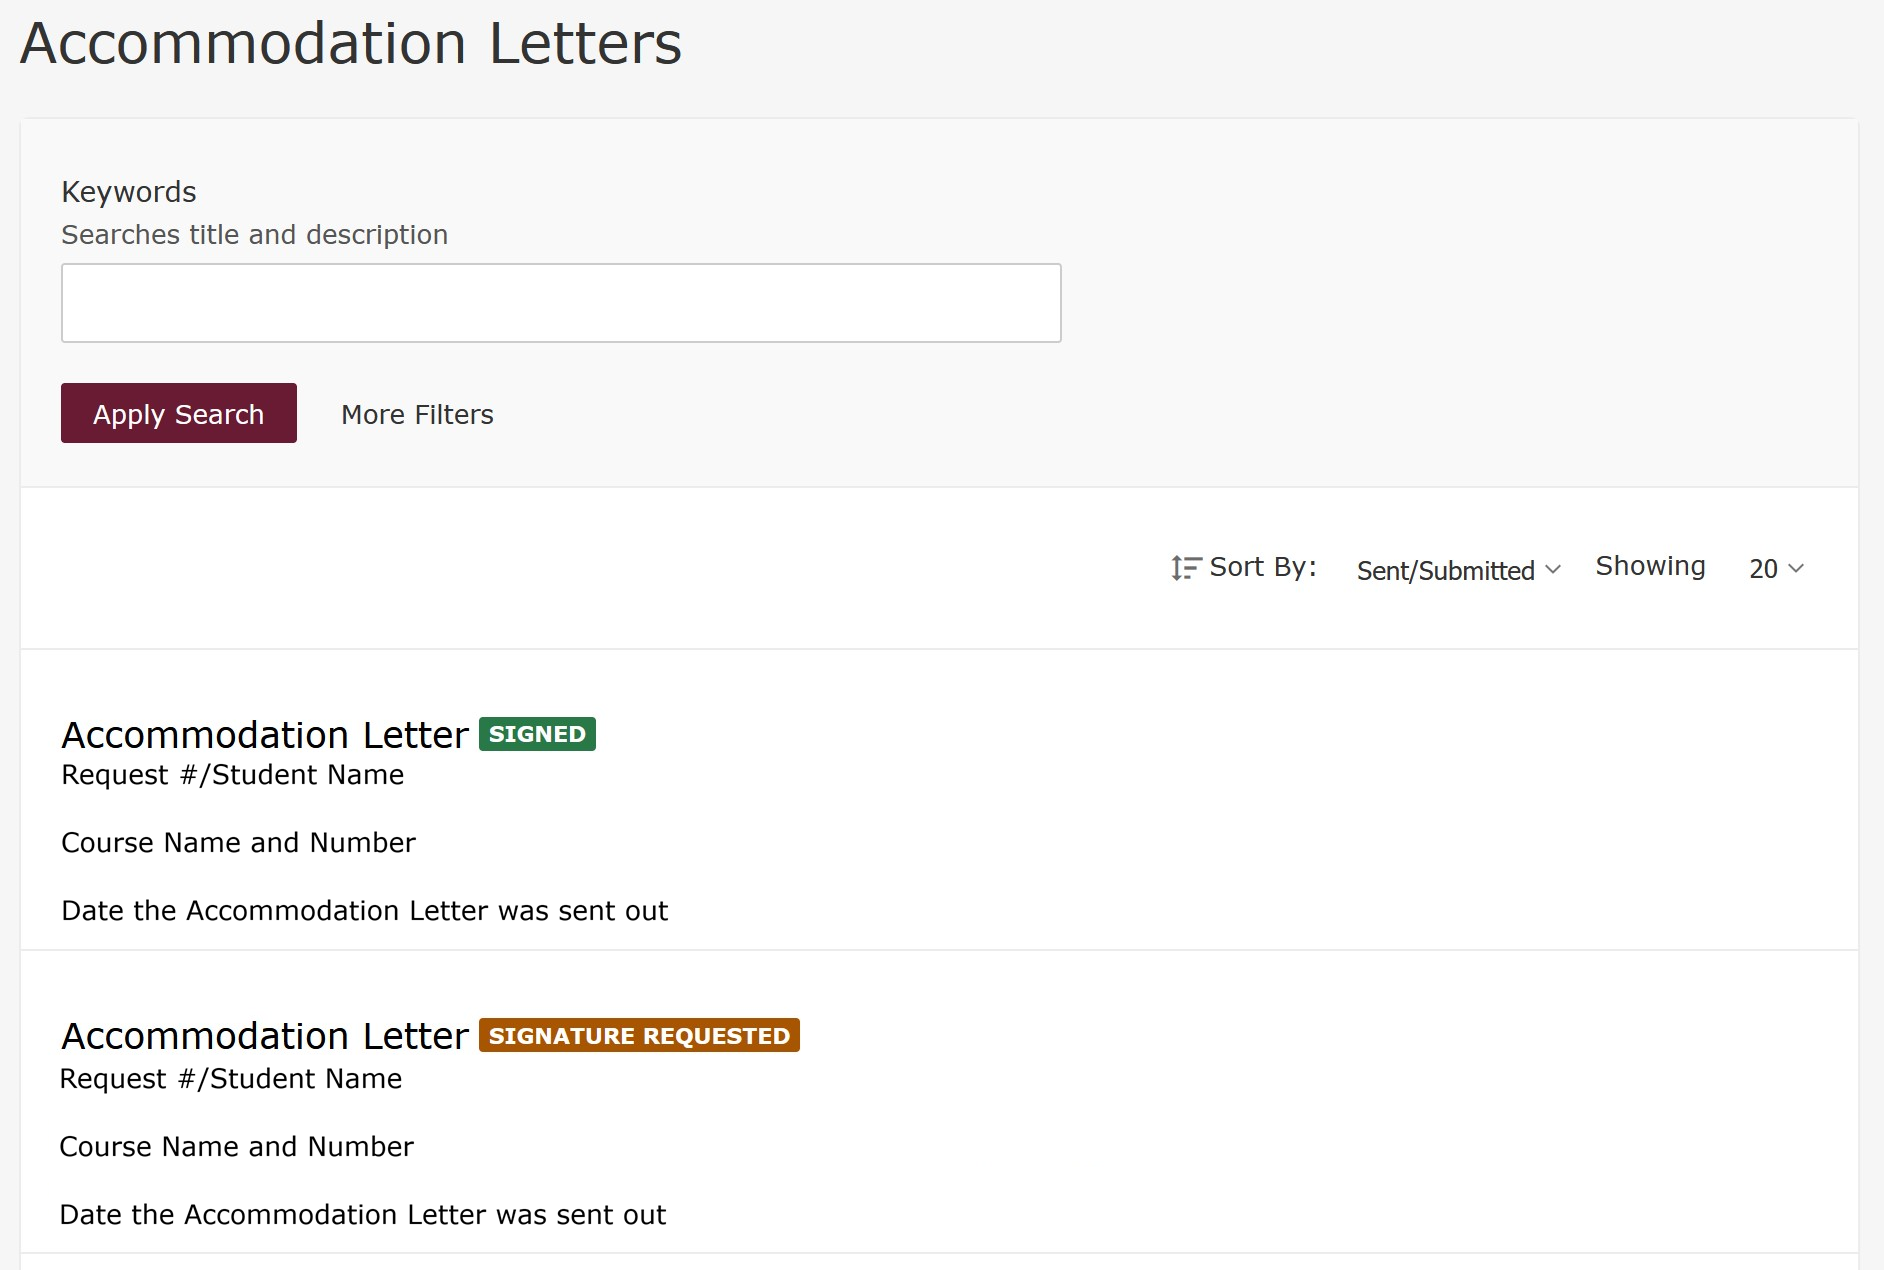Click Request #/Student Name on second letter
This screenshot has width=1884, height=1270.
coord(231,1078)
